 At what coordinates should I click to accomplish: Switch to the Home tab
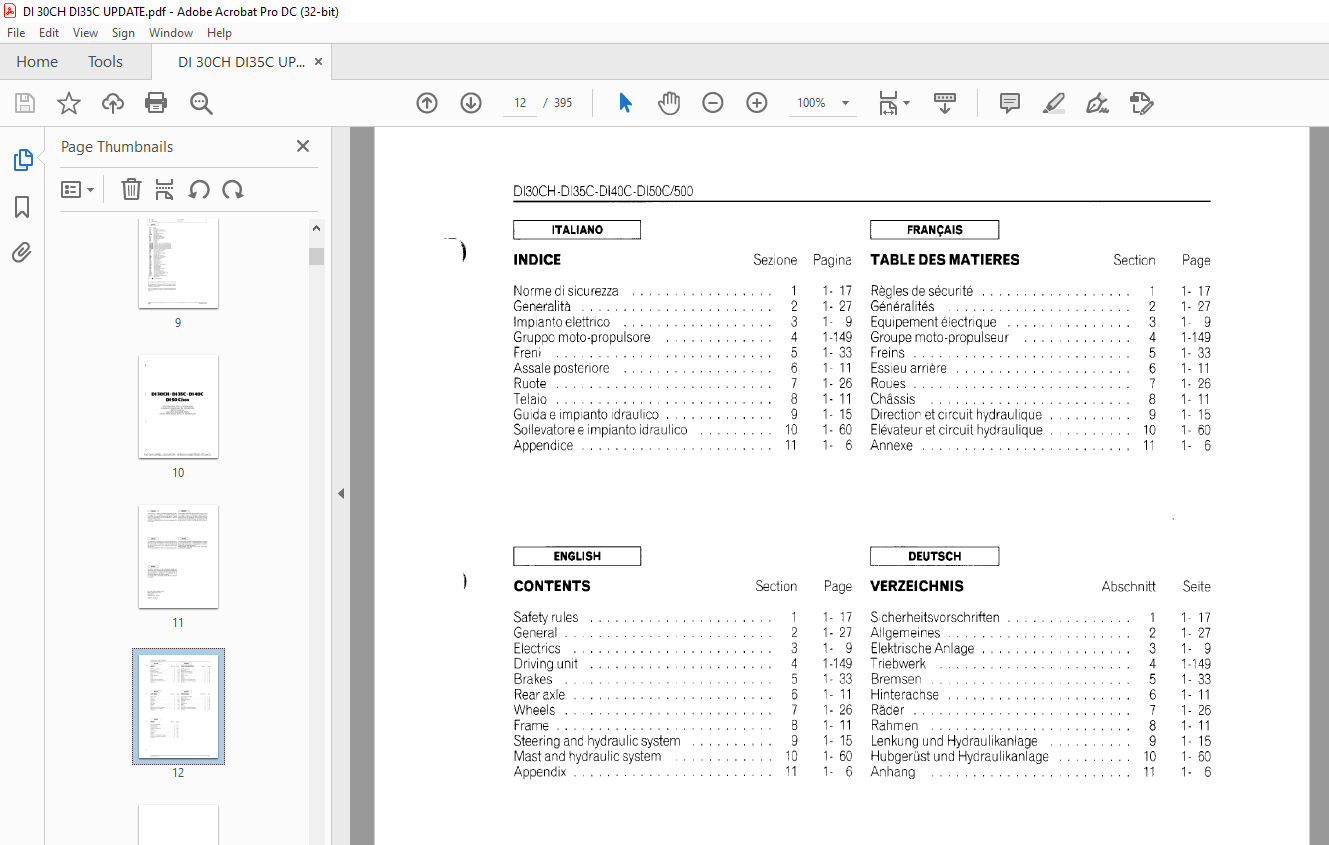pos(37,62)
